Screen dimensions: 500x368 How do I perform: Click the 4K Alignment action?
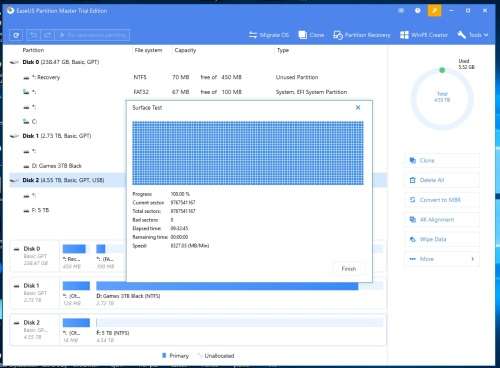pos(442,220)
